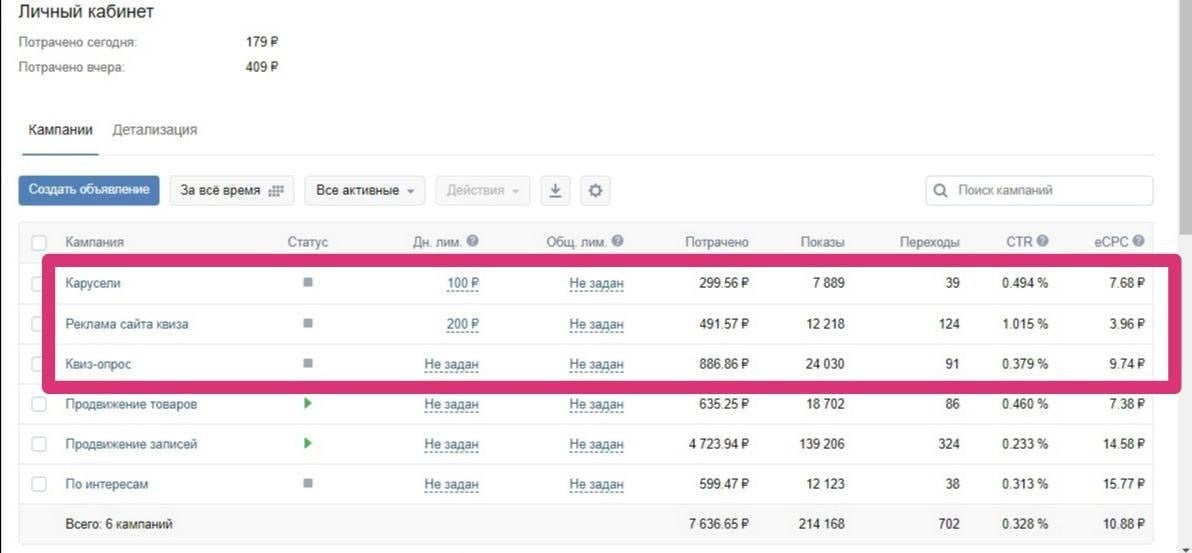Click the Поиск кампаний search field
This screenshot has width=1192, height=553.
tap(1048, 190)
